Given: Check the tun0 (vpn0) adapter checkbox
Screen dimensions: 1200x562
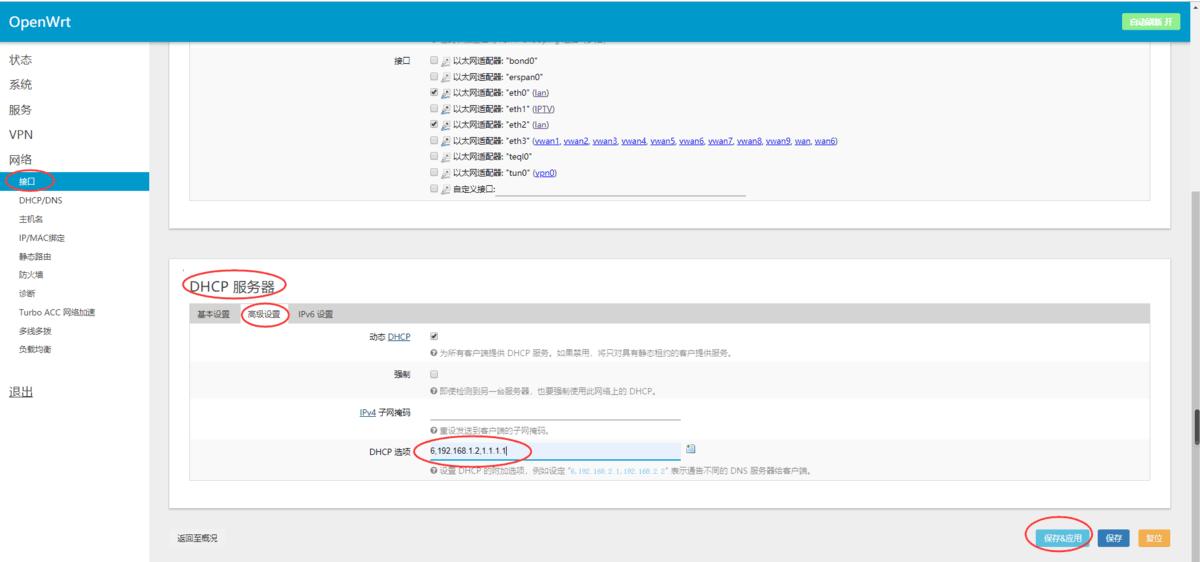Looking at the screenshot, I should 433,173.
